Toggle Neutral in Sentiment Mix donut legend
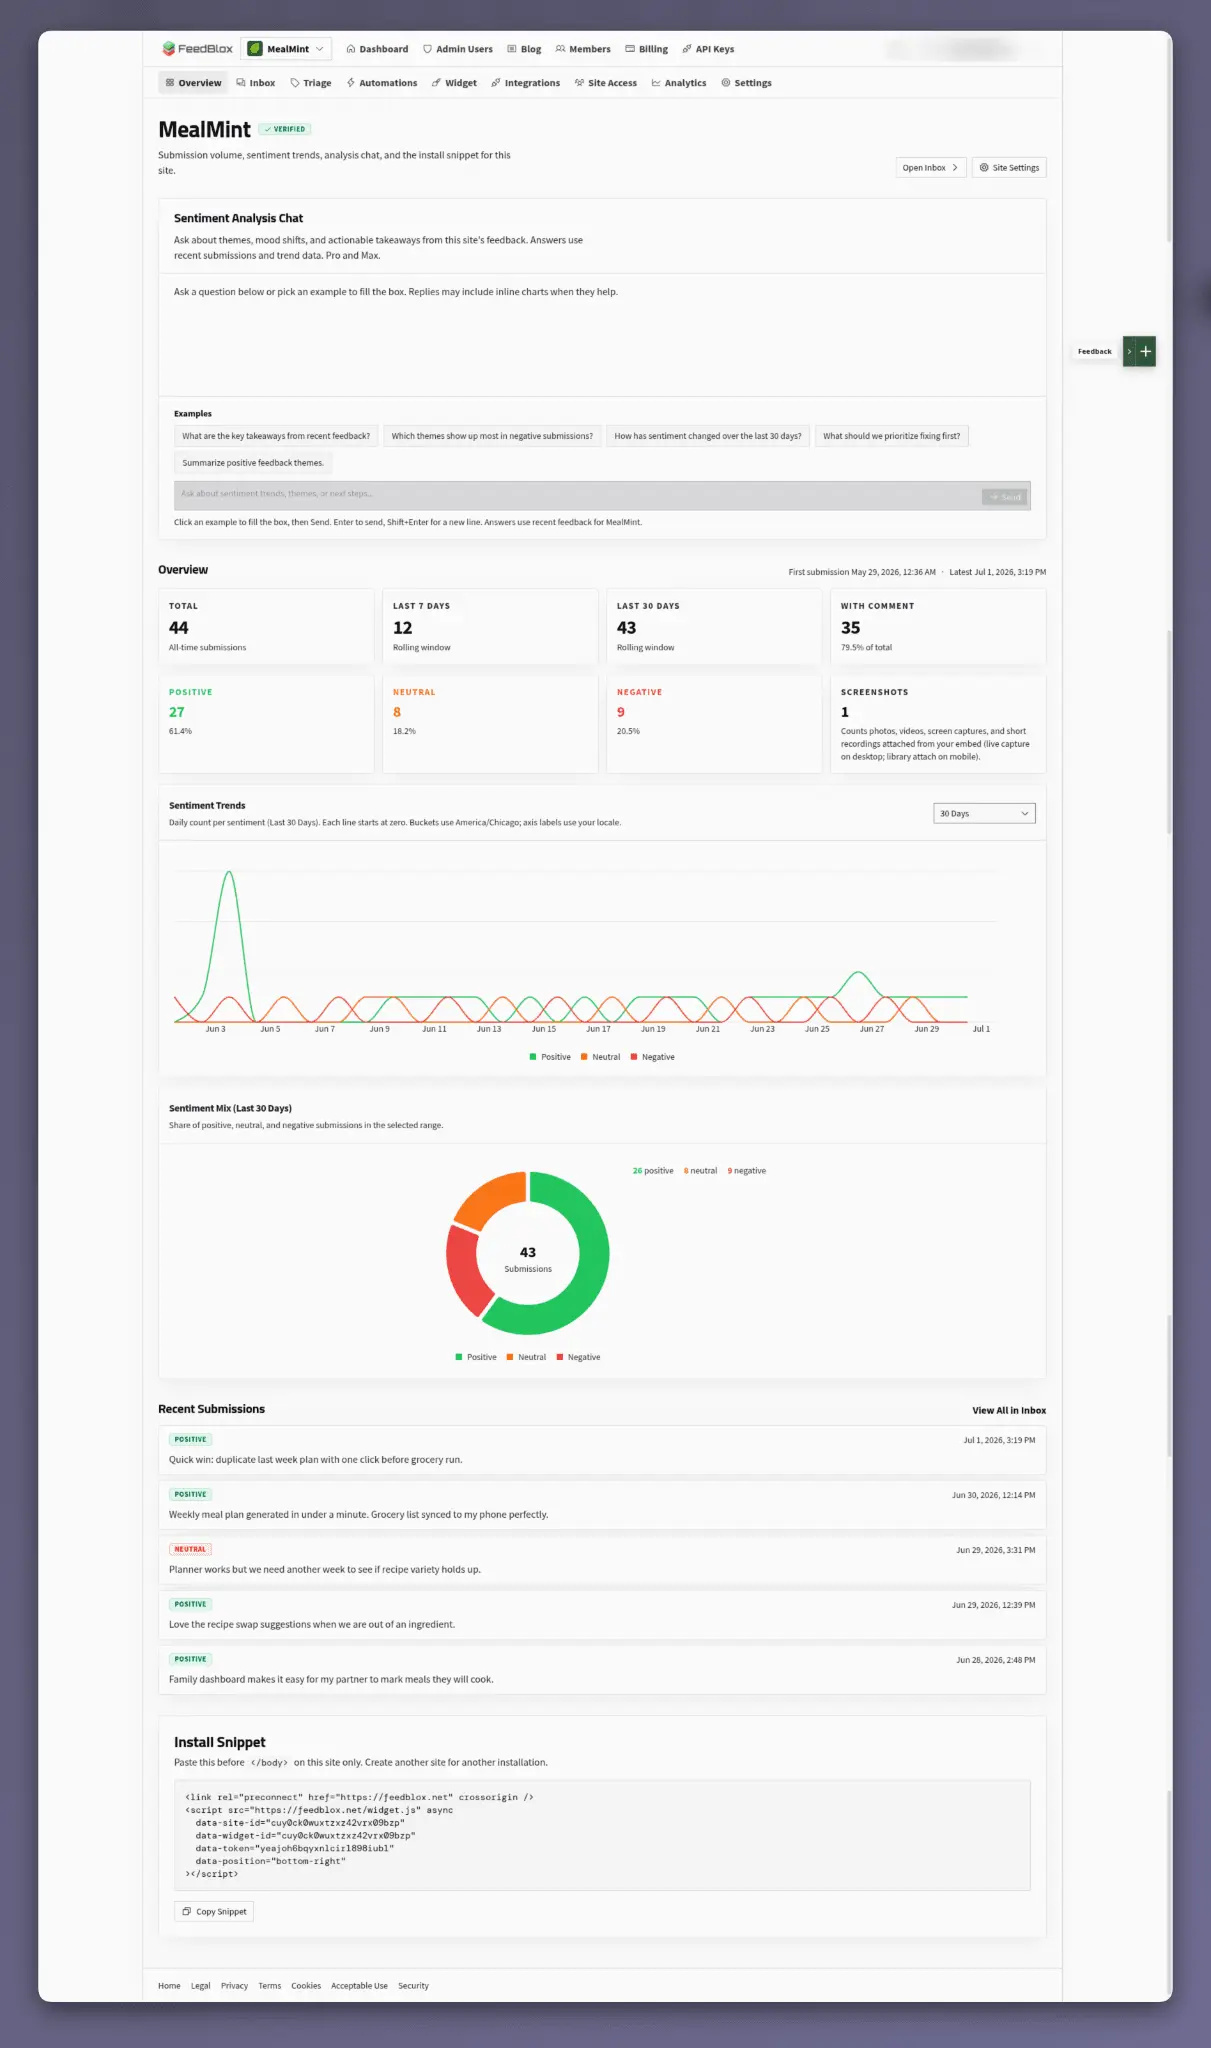Screen dimensions: 1211x2048 526,1357
